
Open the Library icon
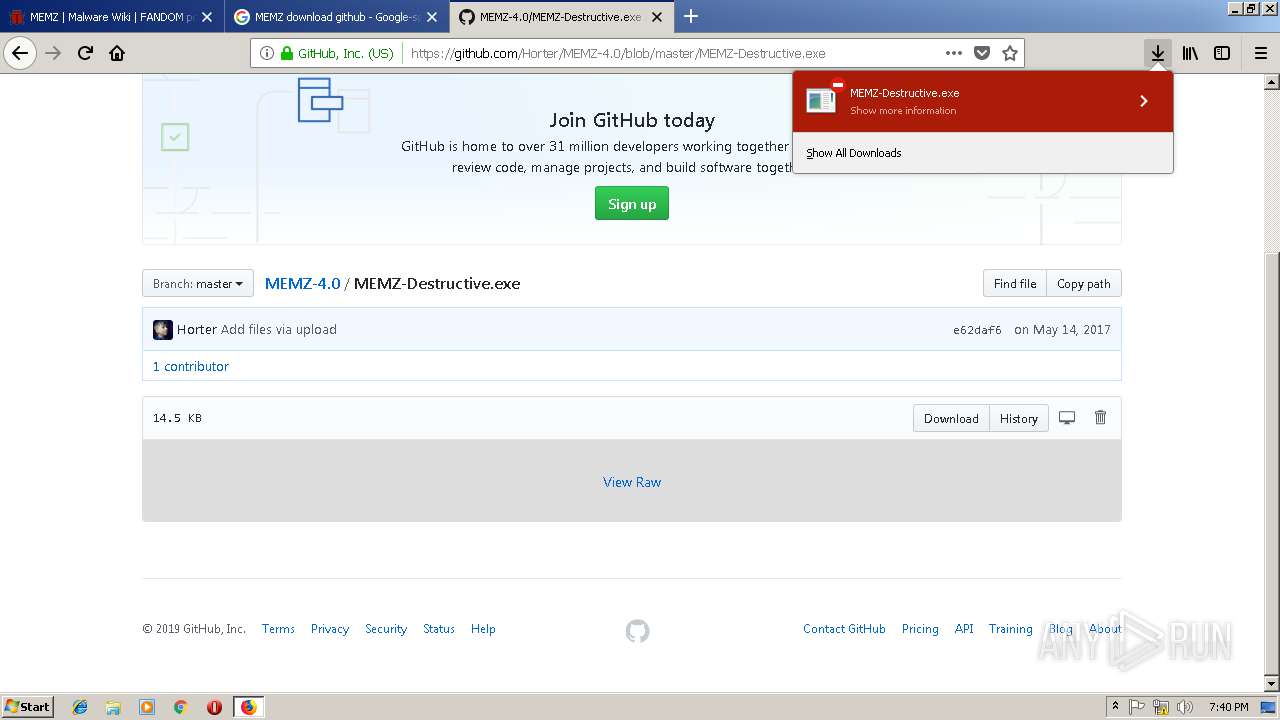point(1190,53)
